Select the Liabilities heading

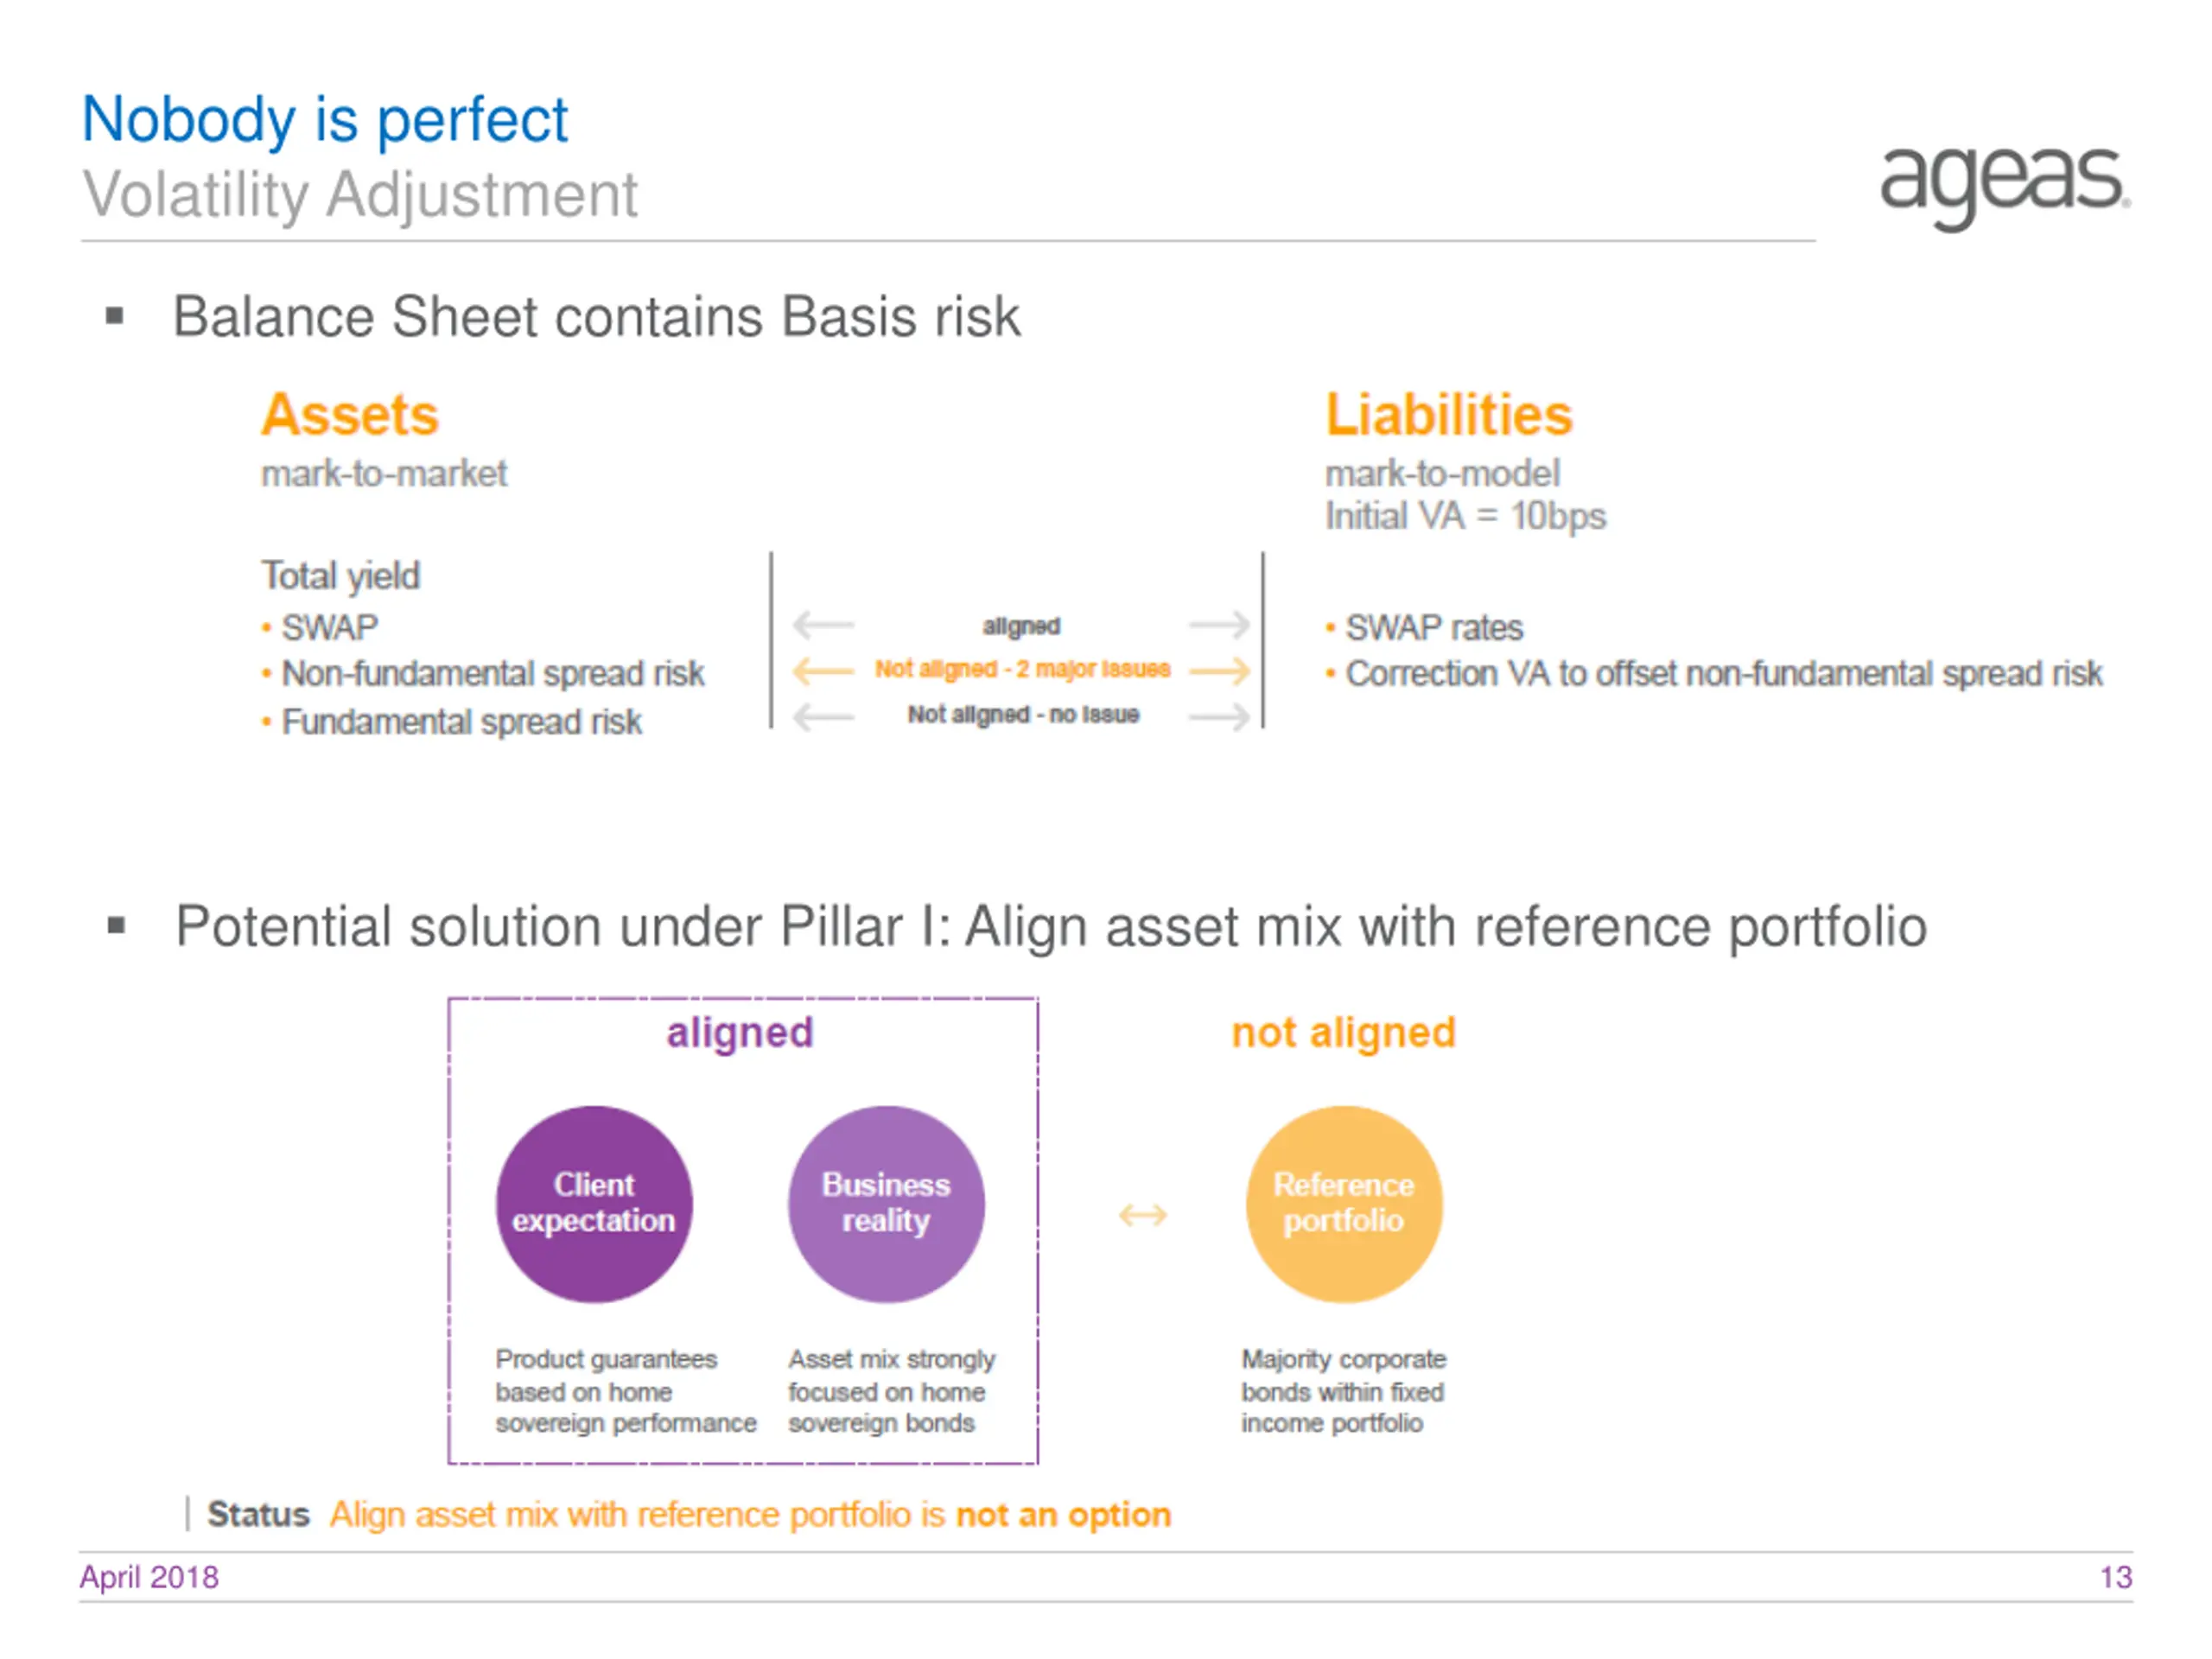point(1449,414)
